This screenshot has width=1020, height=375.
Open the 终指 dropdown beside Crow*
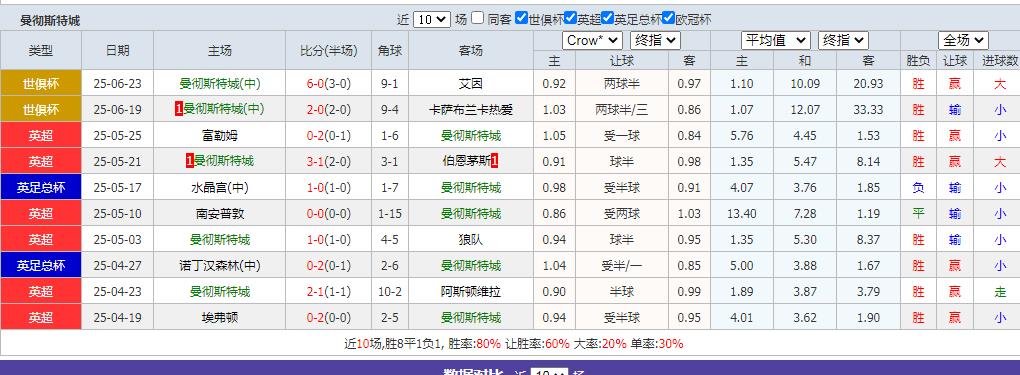pos(655,40)
